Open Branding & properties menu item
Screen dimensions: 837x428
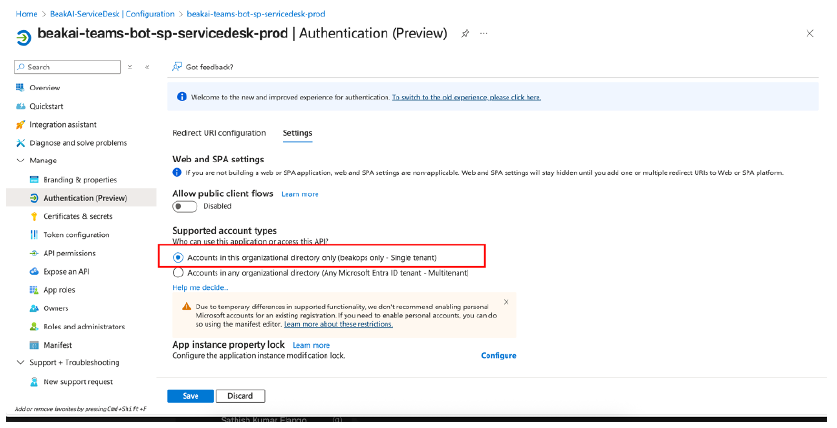coord(81,180)
